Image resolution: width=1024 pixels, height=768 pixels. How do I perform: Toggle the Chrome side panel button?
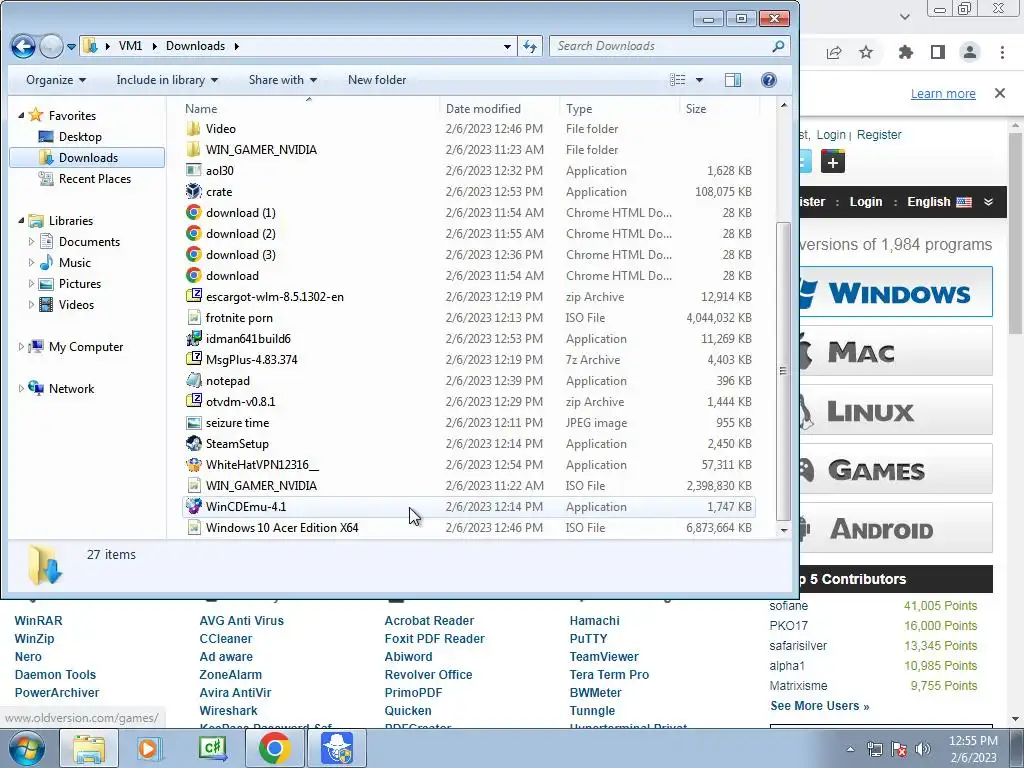pyautogui.click(x=938, y=52)
